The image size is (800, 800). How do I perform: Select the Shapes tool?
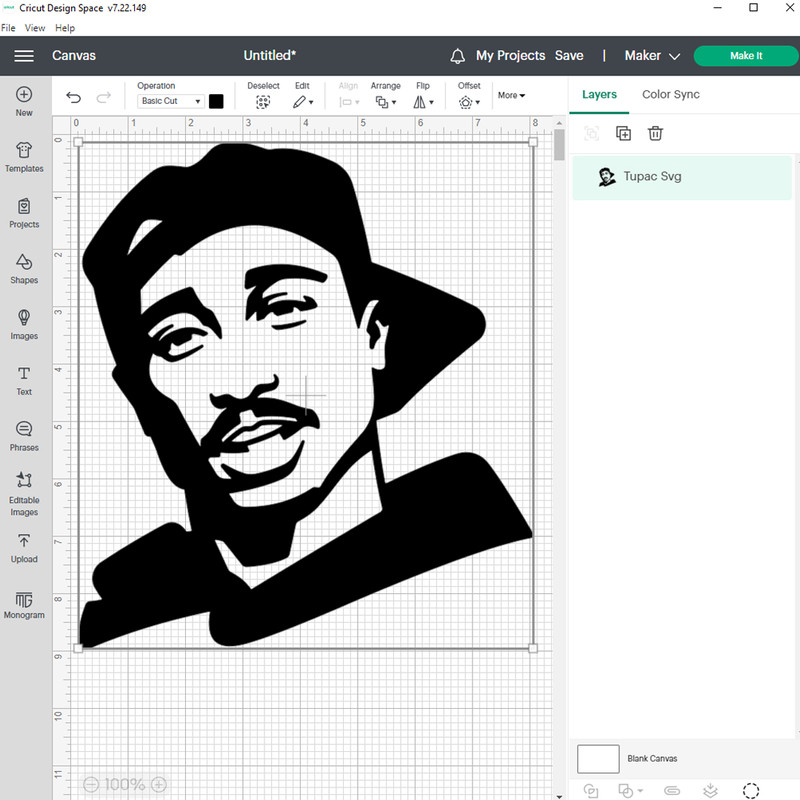pos(24,267)
